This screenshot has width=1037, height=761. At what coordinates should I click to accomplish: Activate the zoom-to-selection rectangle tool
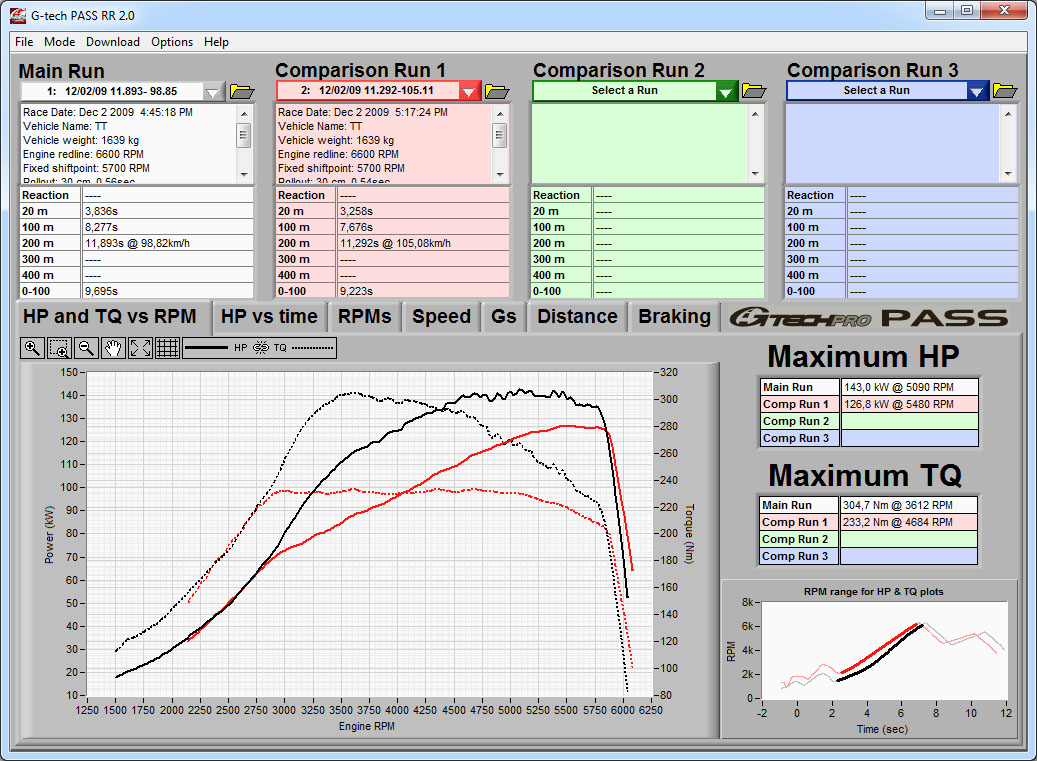click(59, 348)
